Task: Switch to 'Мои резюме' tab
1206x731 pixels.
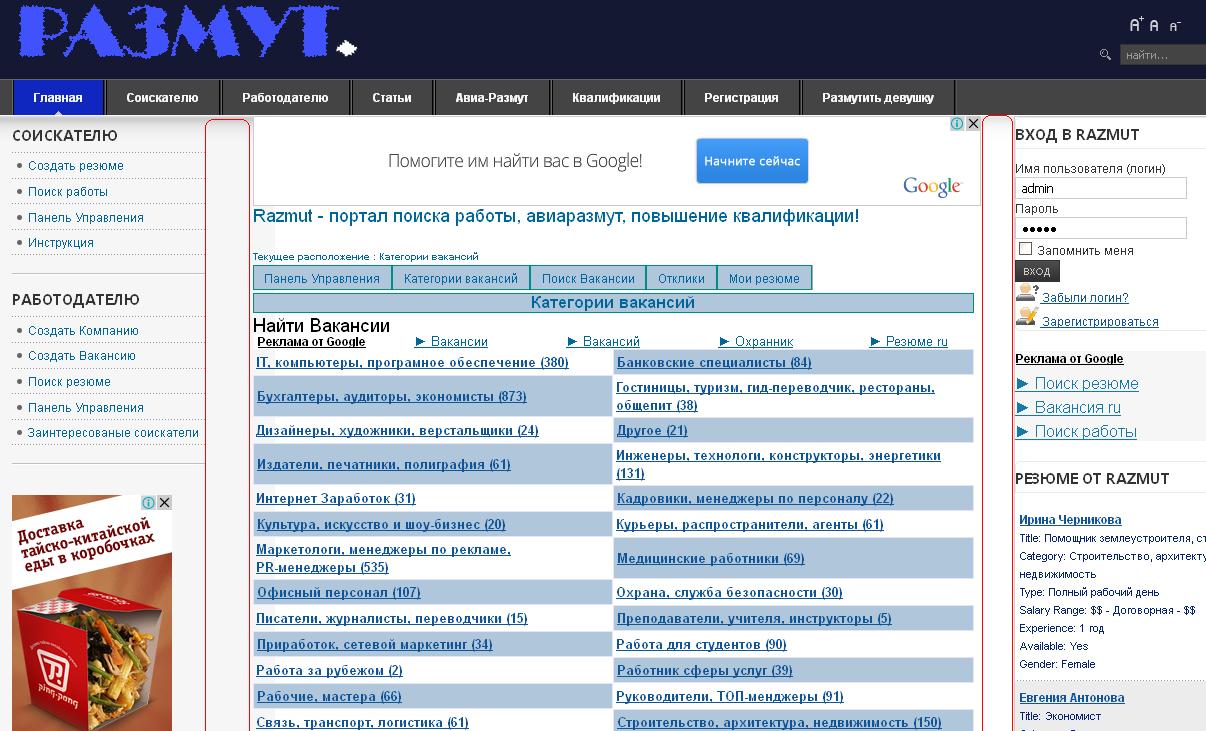Action: tap(764, 278)
